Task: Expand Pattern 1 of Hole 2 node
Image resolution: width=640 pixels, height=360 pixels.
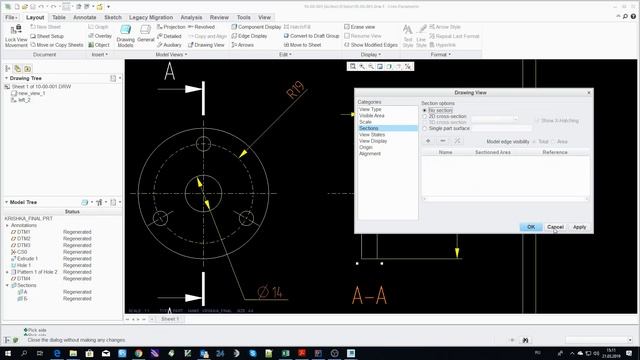Action: click(7, 272)
